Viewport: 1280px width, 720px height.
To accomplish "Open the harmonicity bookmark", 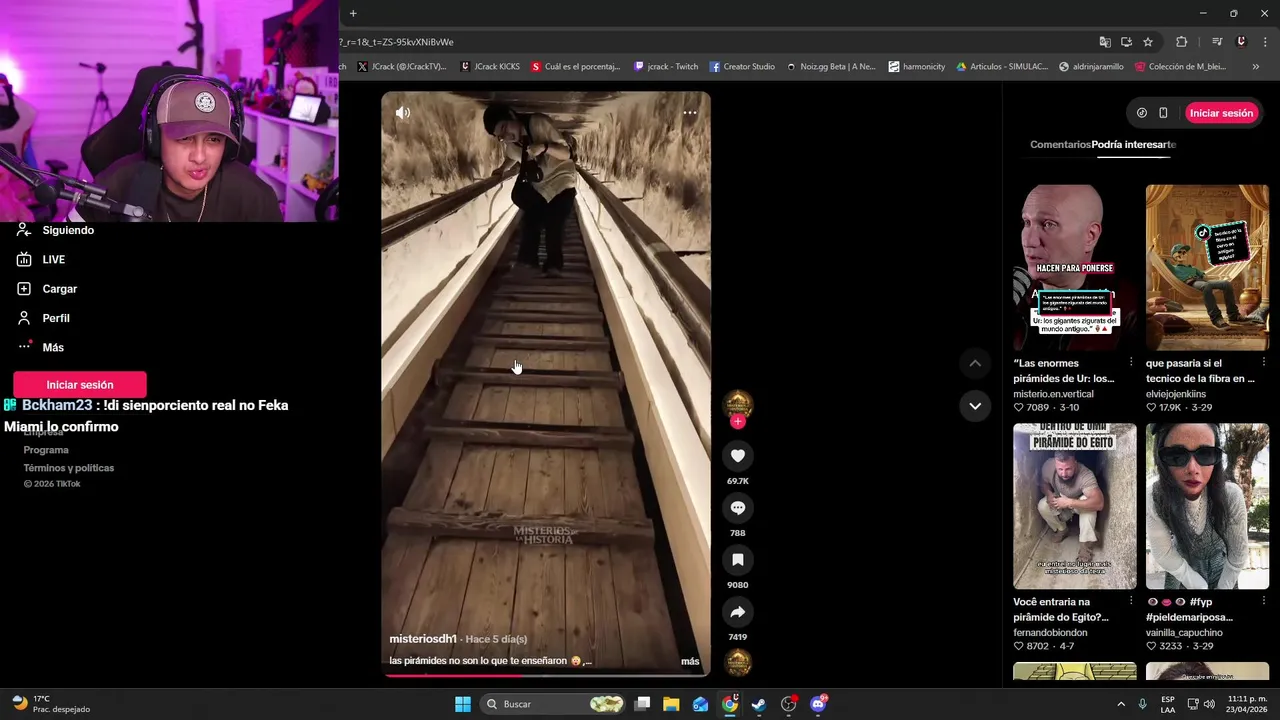I will (x=916, y=67).
